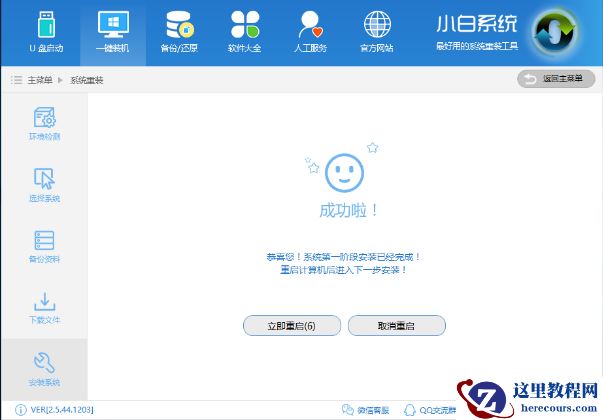Select the 一键装机 tab
Screen dimensions: 603x420
coord(113,32)
